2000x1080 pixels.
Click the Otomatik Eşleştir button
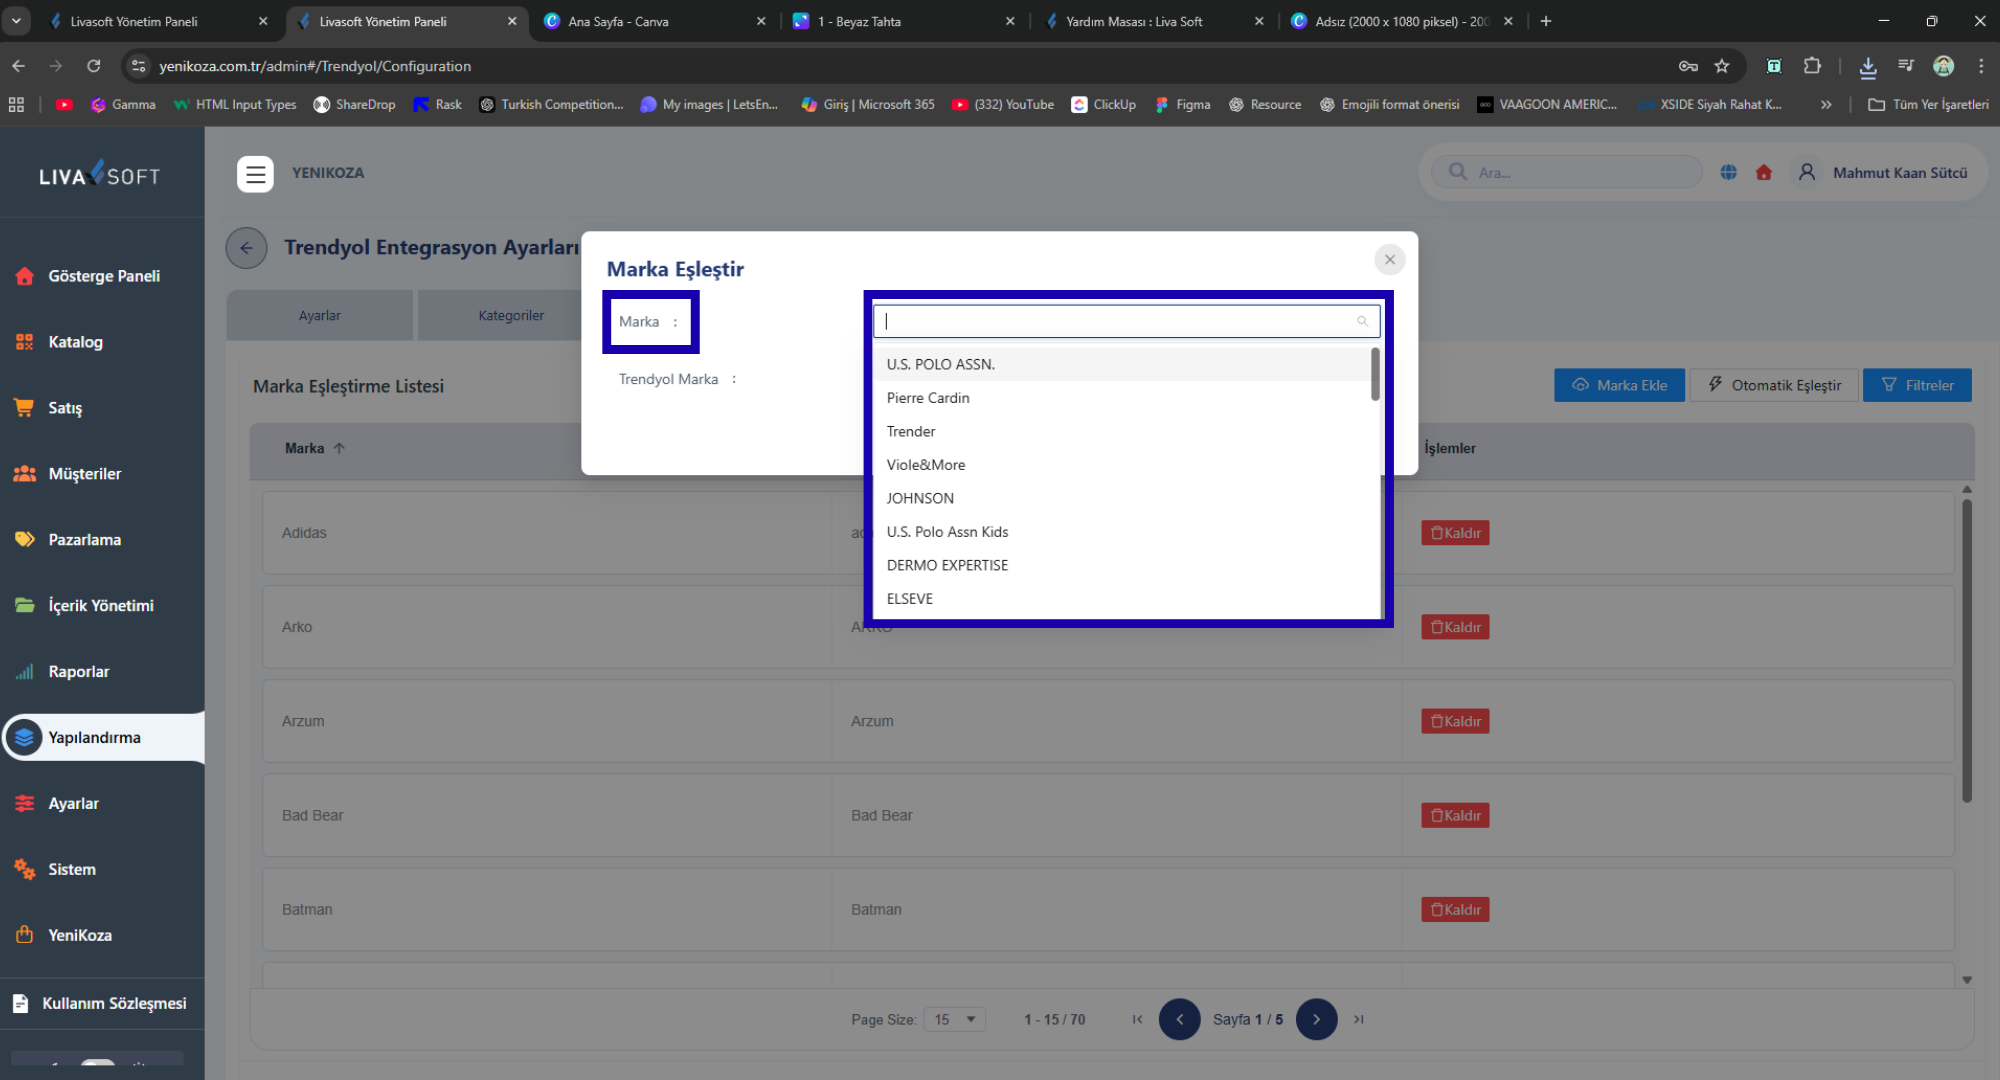pyautogui.click(x=1773, y=385)
